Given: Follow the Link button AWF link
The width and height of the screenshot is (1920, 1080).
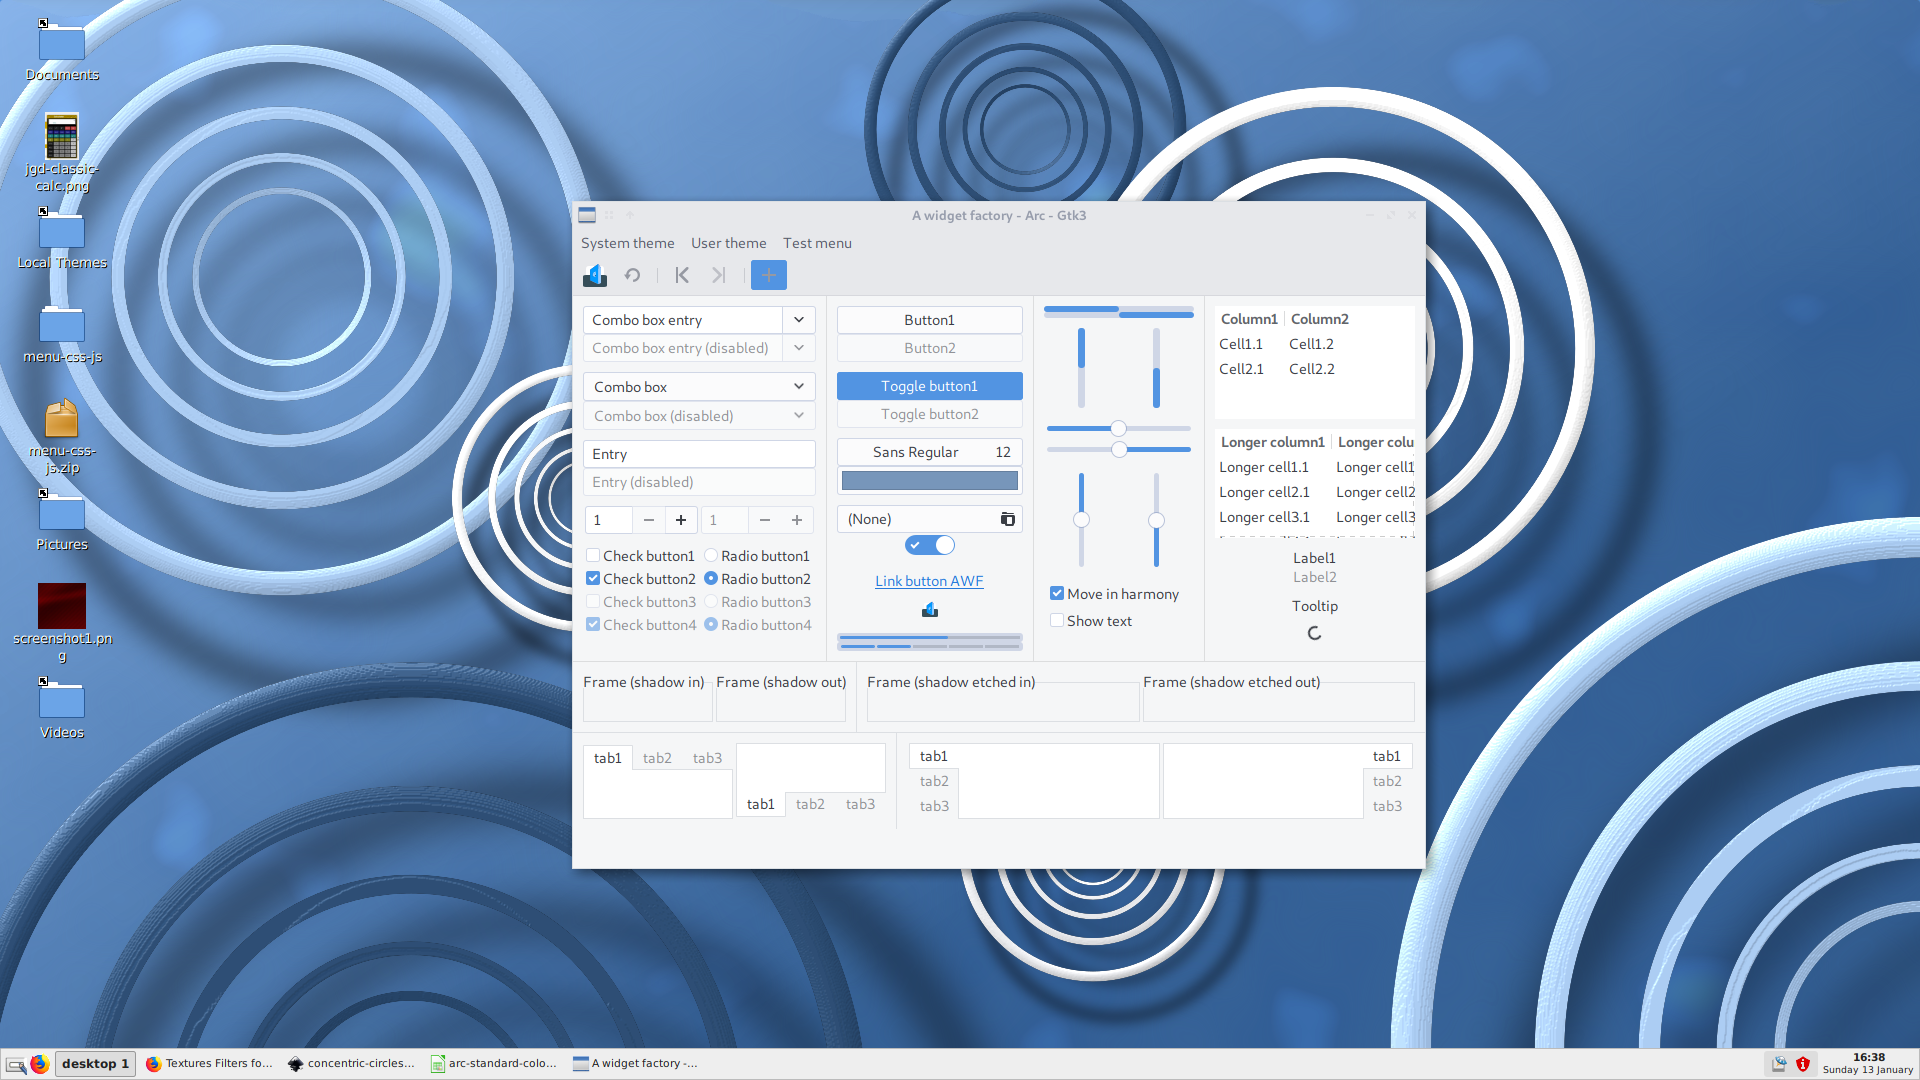Looking at the screenshot, I should coord(929,581).
